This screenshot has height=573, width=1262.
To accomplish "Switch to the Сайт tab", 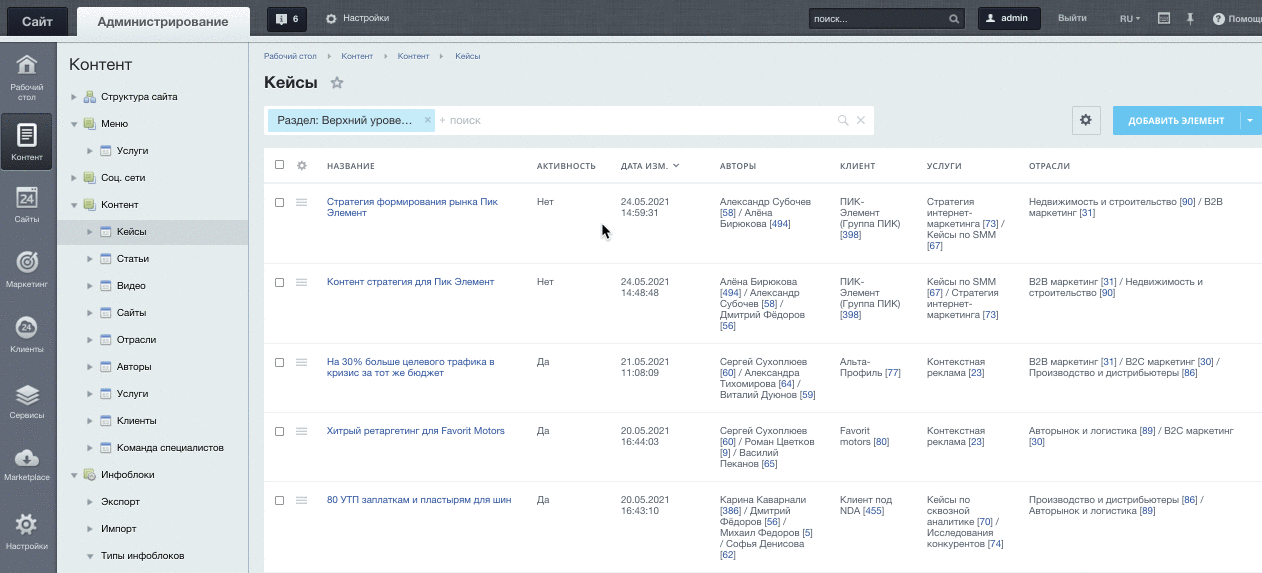I will pos(37,21).
